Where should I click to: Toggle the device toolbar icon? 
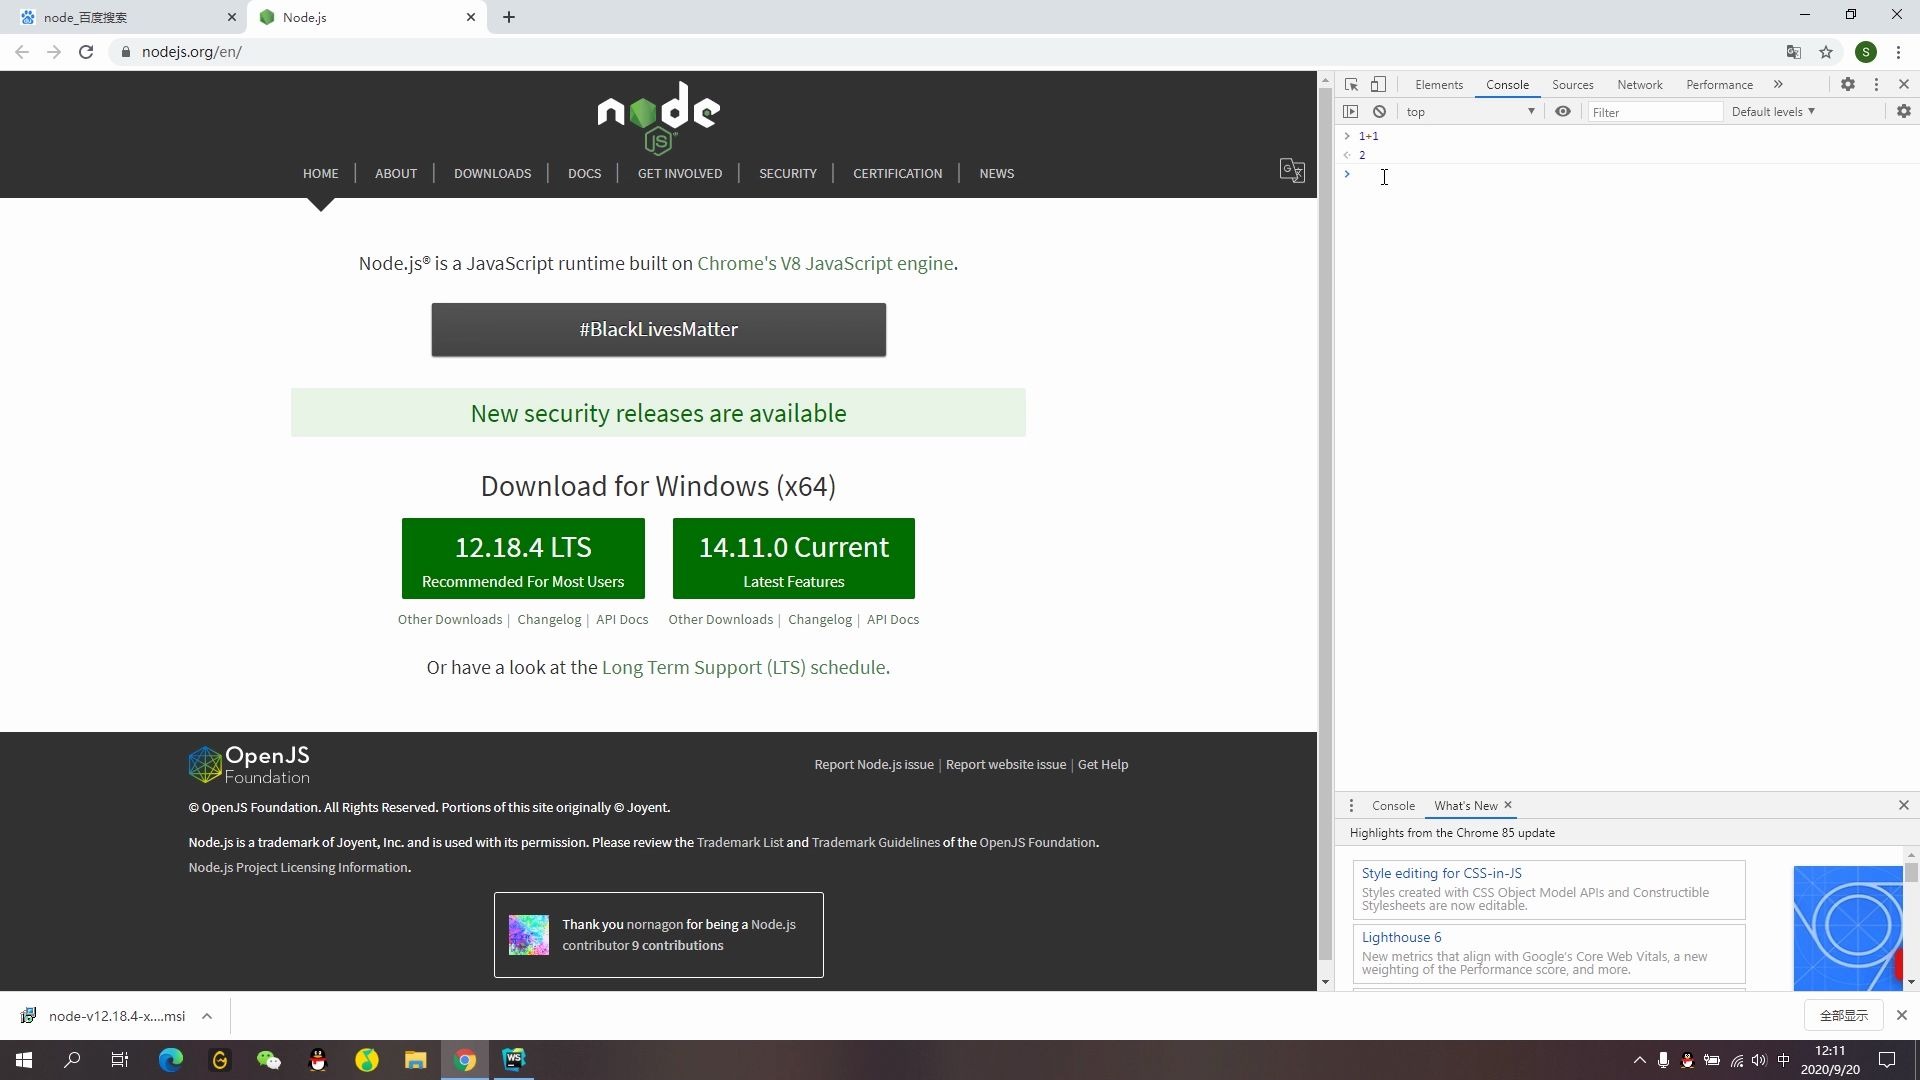point(1378,85)
